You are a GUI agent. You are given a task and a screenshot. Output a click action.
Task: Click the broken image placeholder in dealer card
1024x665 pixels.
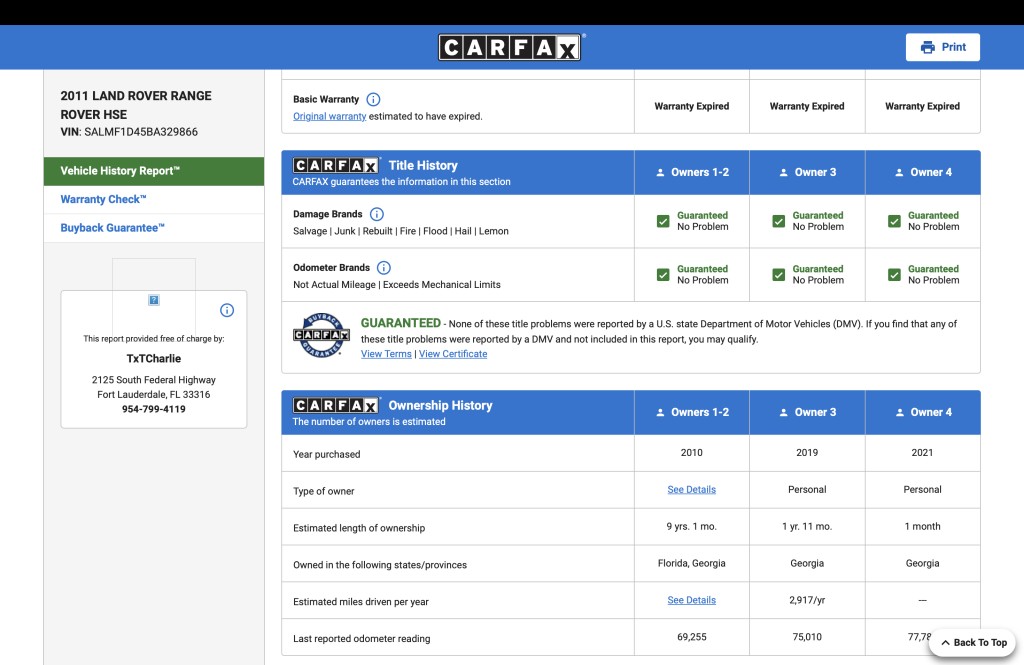tap(154, 300)
